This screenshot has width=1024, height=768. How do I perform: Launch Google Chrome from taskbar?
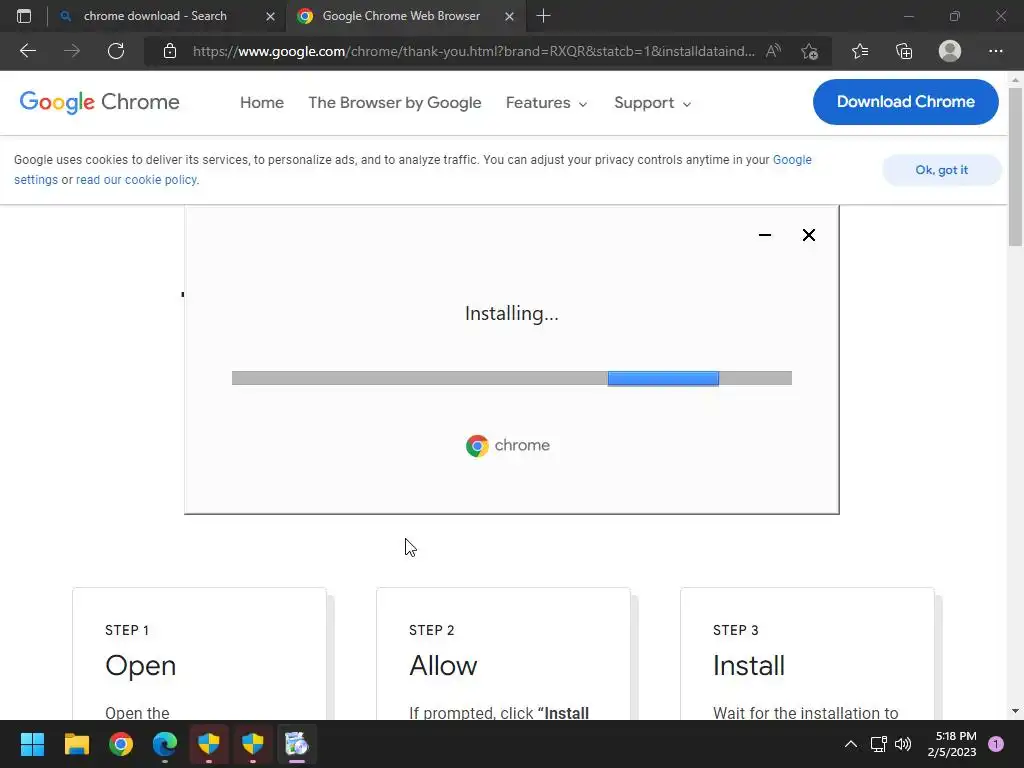pos(121,744)
